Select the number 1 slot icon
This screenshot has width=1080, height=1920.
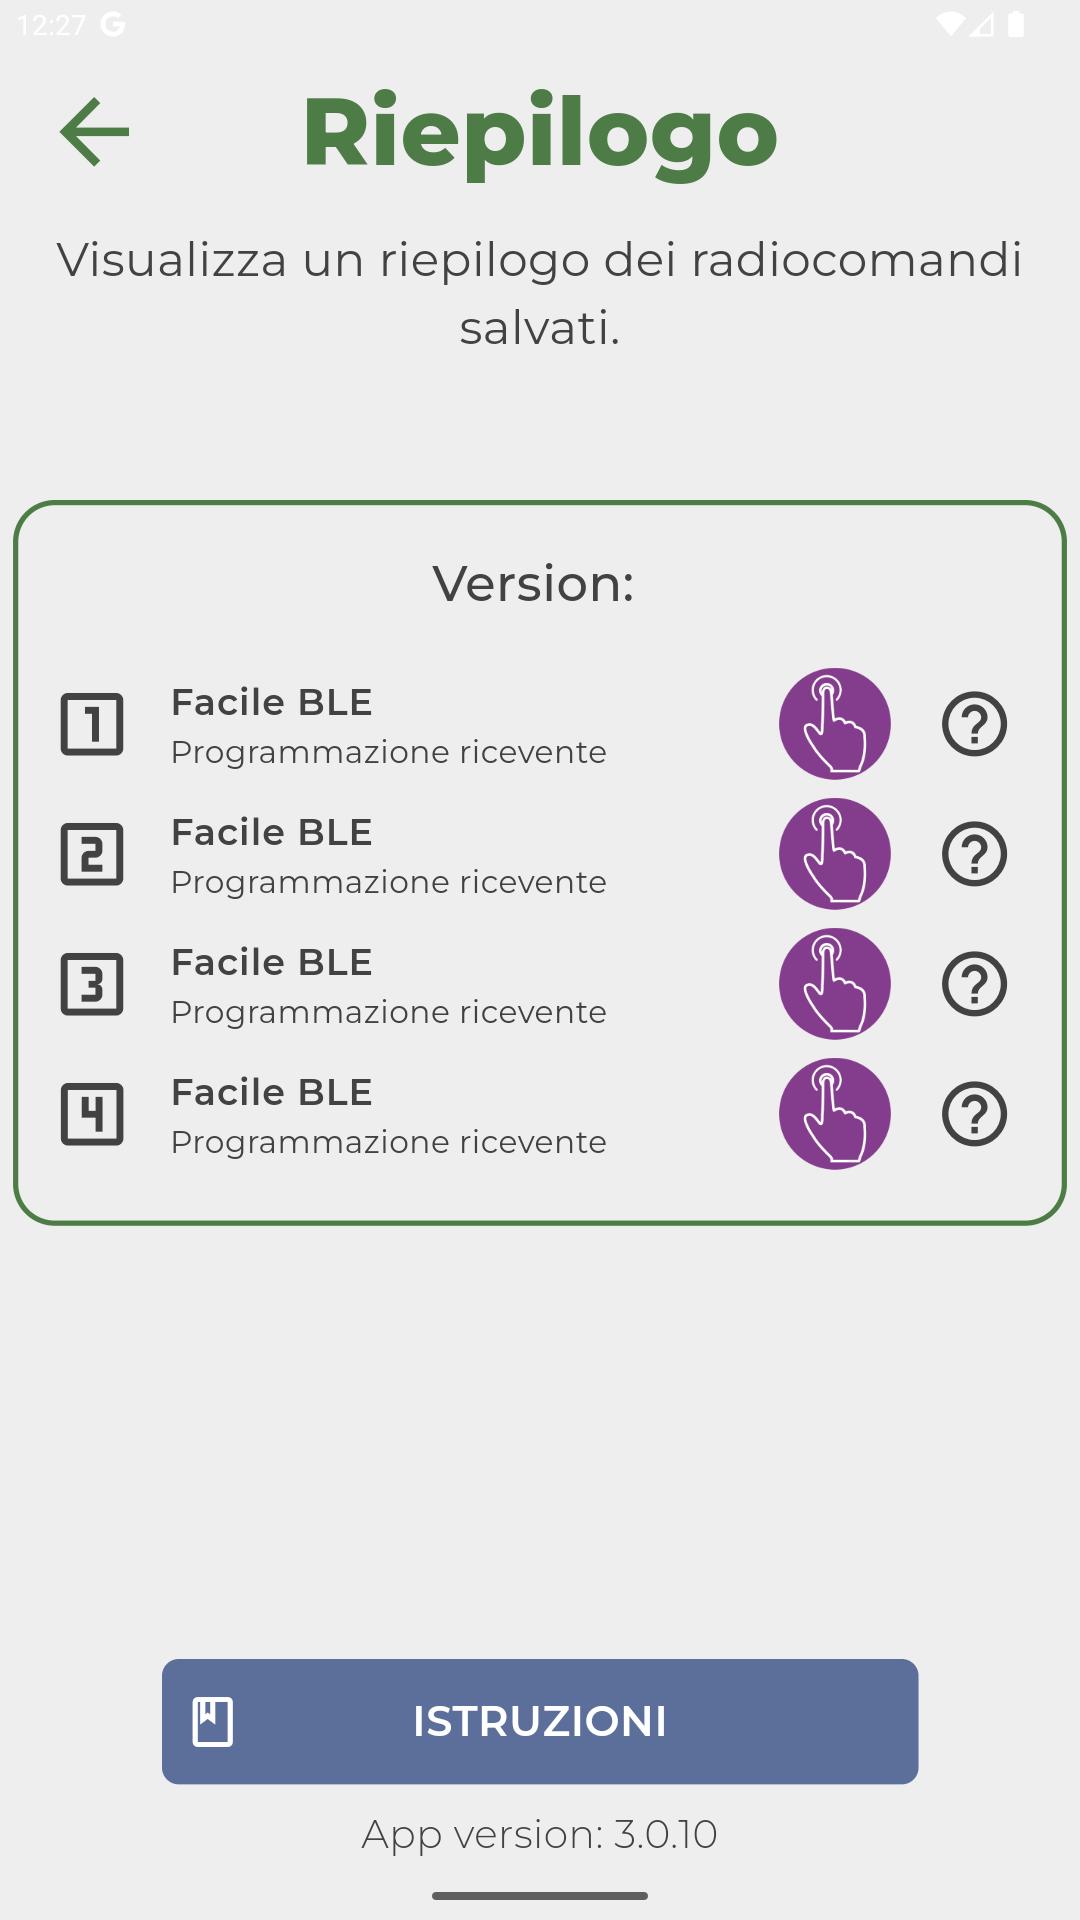(92, 724)
